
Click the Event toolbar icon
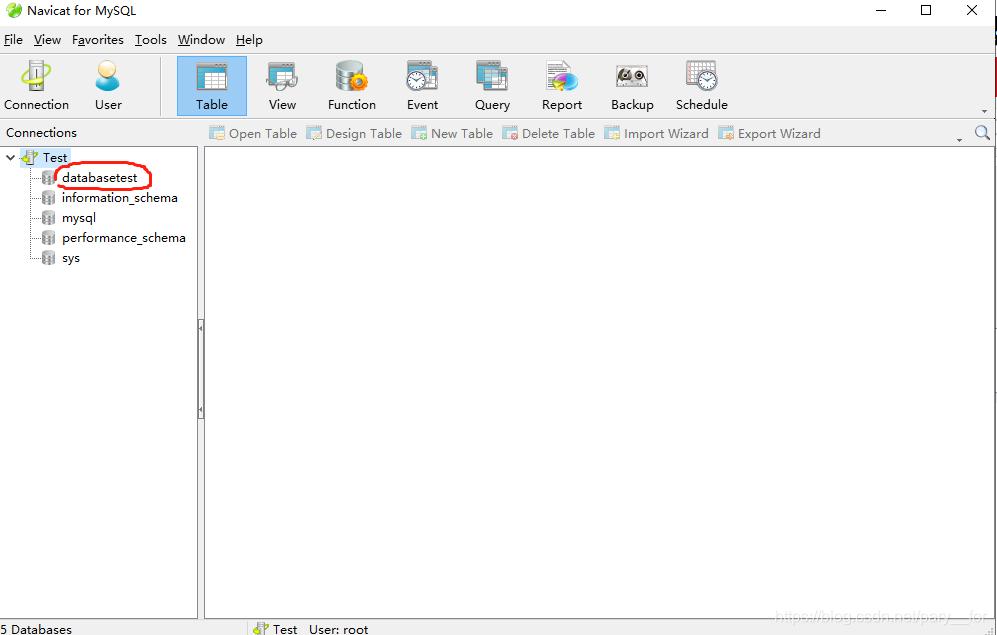[422, 85]
